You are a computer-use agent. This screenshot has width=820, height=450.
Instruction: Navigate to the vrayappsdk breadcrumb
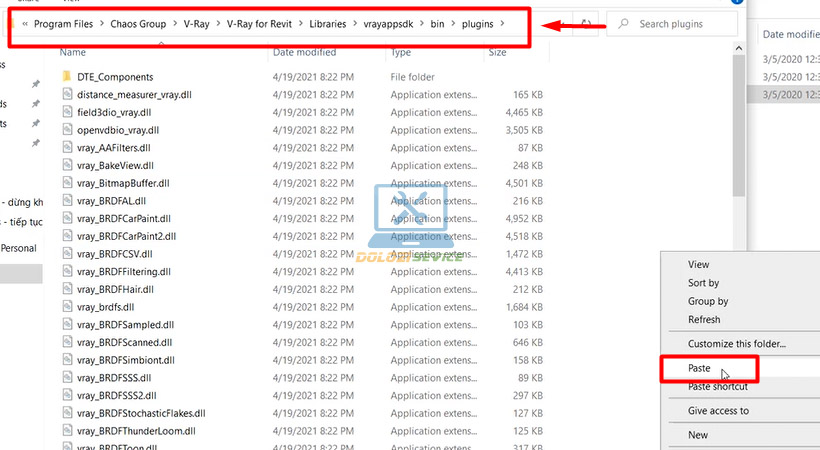(x=387, y=24)
